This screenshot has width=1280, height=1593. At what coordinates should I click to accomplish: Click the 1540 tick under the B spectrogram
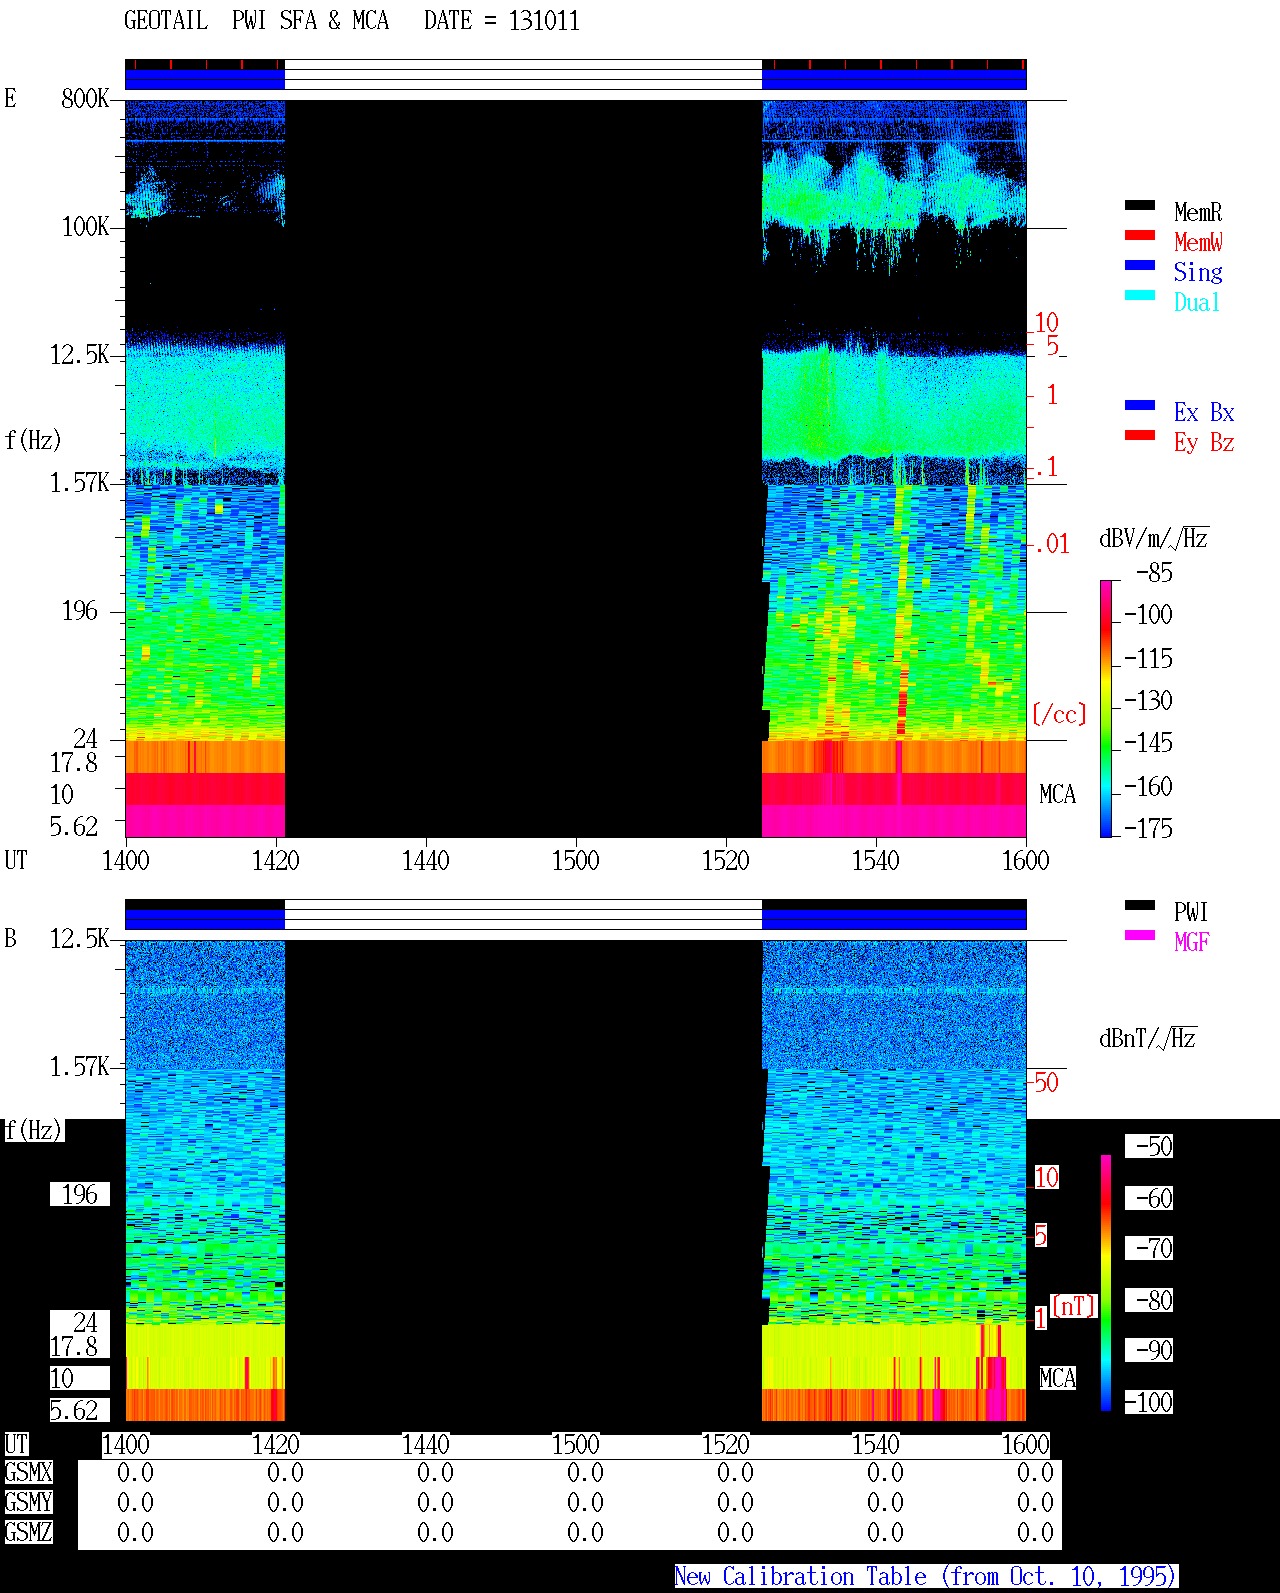click(876, 1444)
